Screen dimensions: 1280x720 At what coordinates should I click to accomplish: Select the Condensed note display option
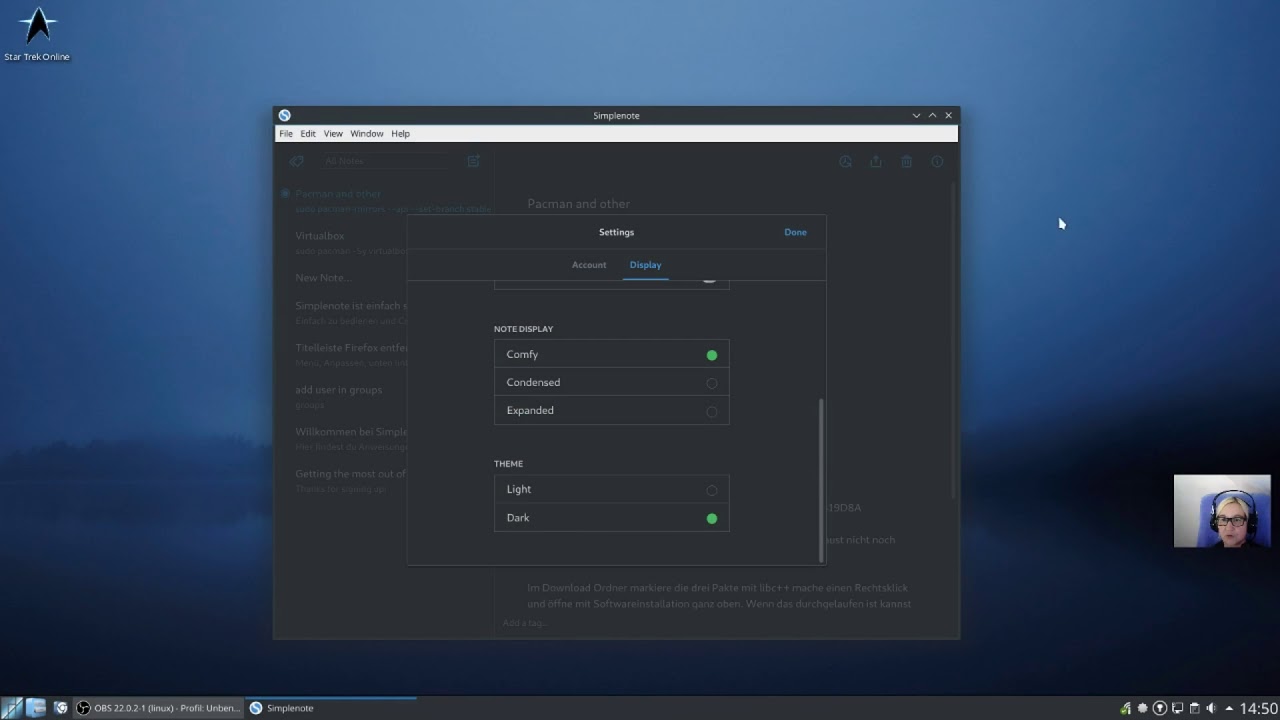[x=611, y=382]
